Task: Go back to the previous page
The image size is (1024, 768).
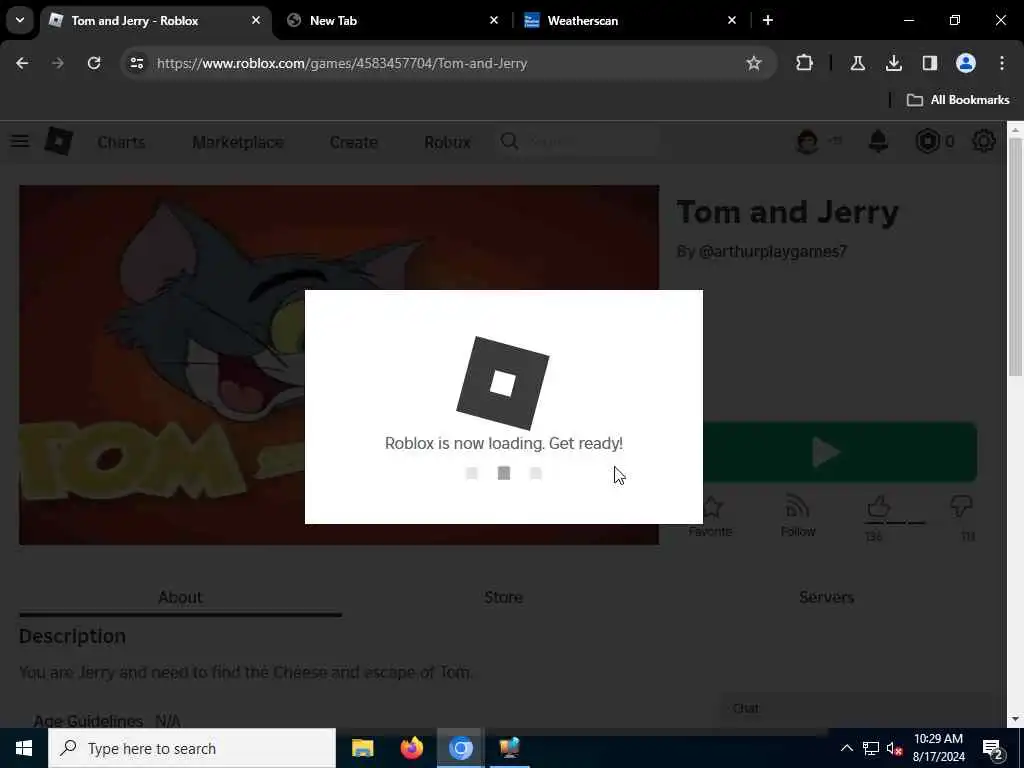Action: pyautogui.click(x=22, y=63)
